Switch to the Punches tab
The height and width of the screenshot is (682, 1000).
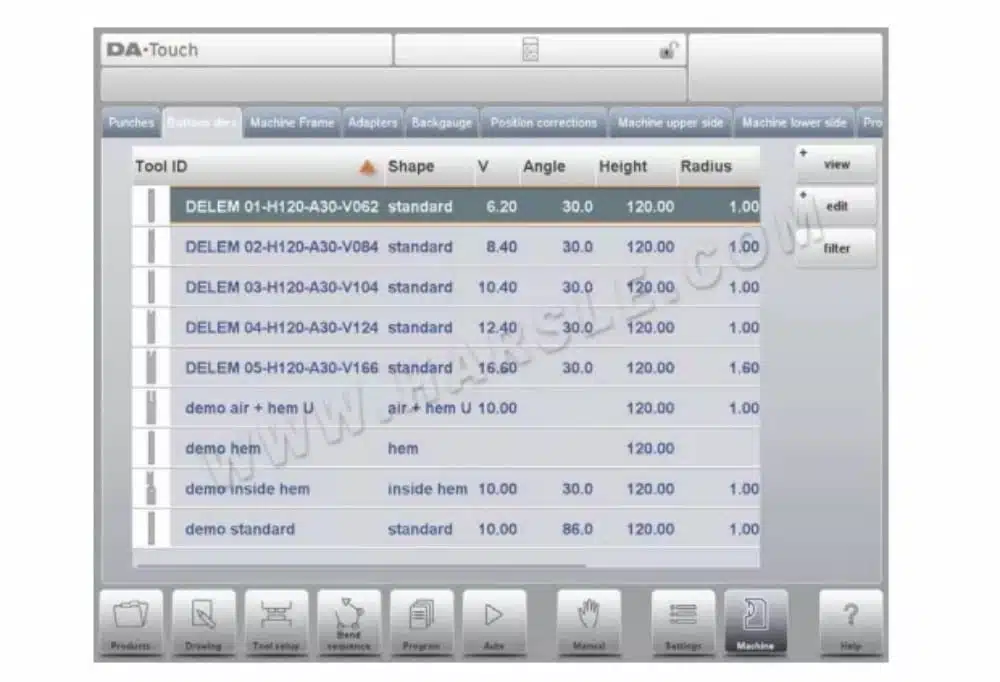(x=131, y=122)
